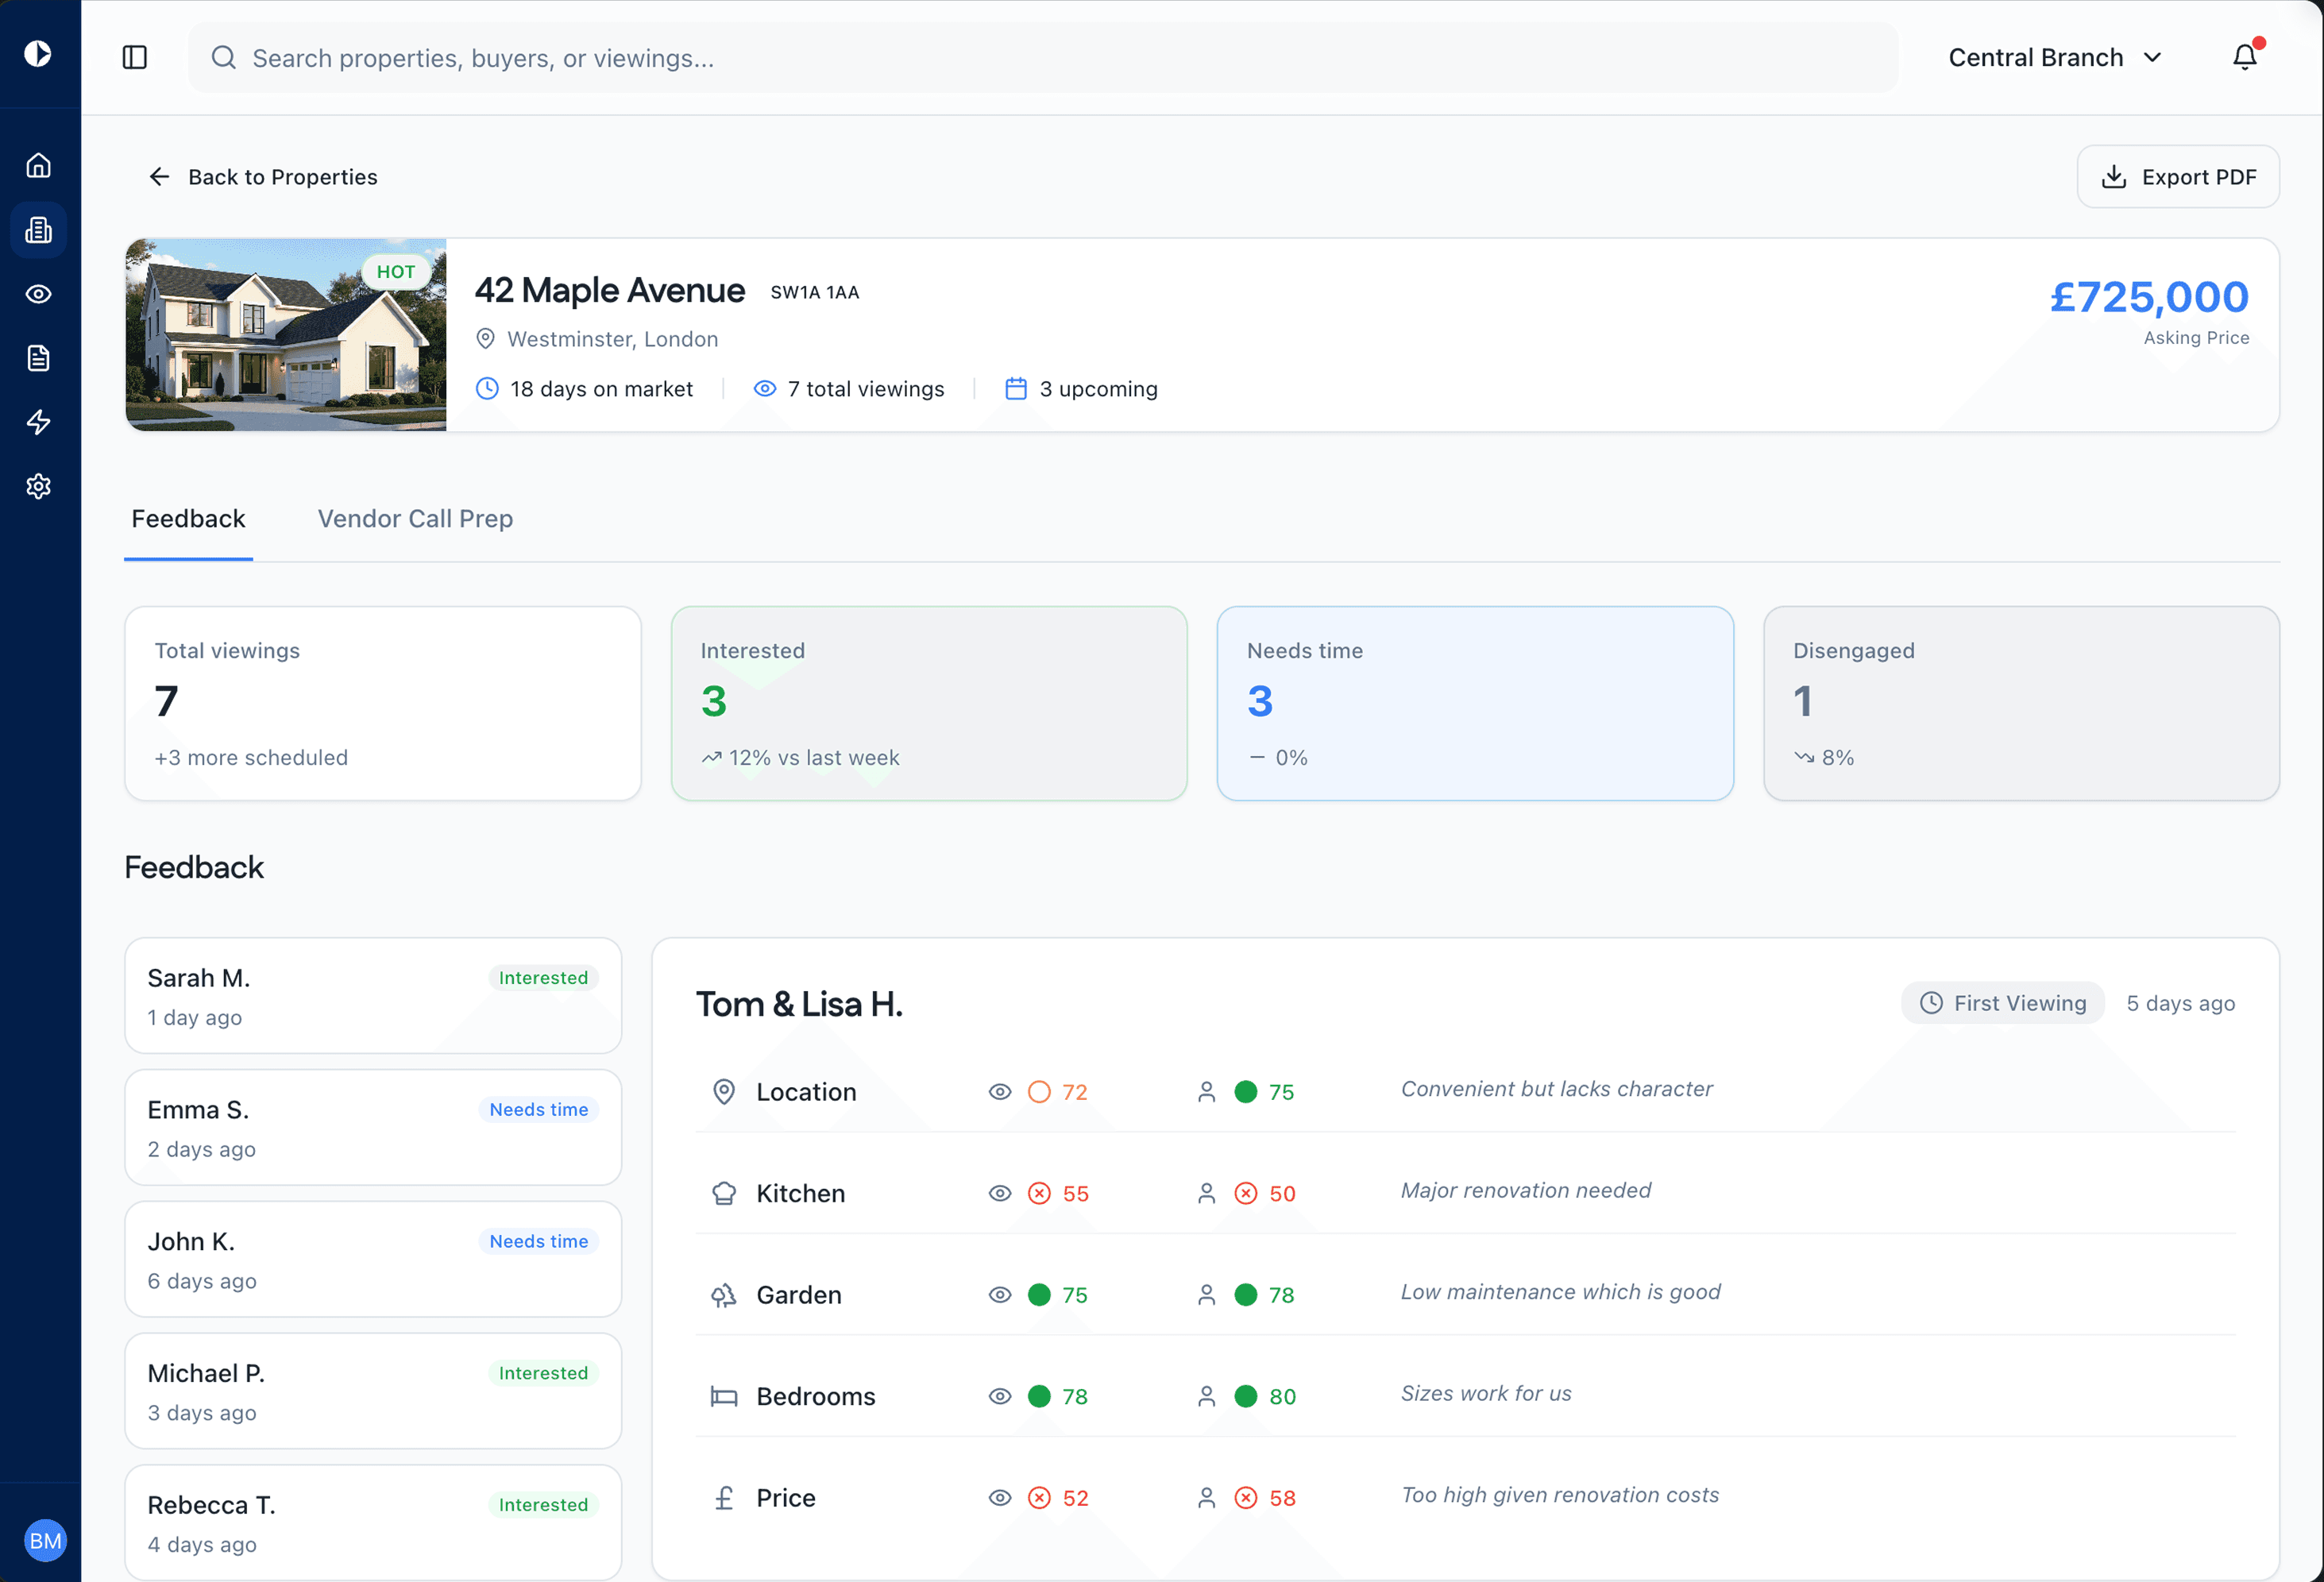
Task: Click the eye icon in Kitchen row
Action: pos(999,1193)
